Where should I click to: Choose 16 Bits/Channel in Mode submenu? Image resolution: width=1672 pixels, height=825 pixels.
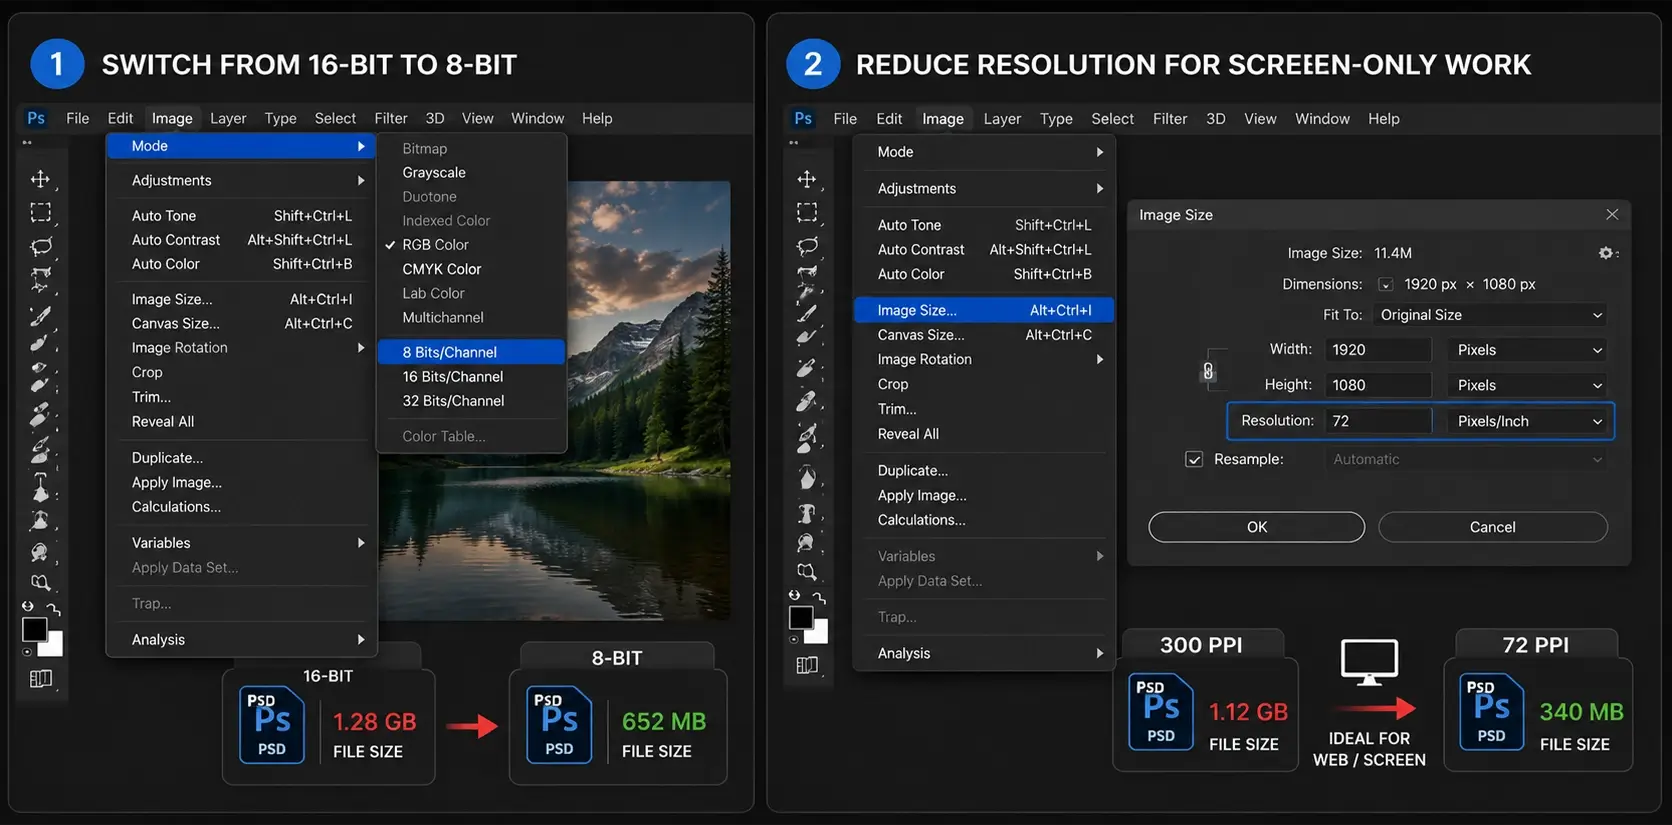(x=471, y=377)
